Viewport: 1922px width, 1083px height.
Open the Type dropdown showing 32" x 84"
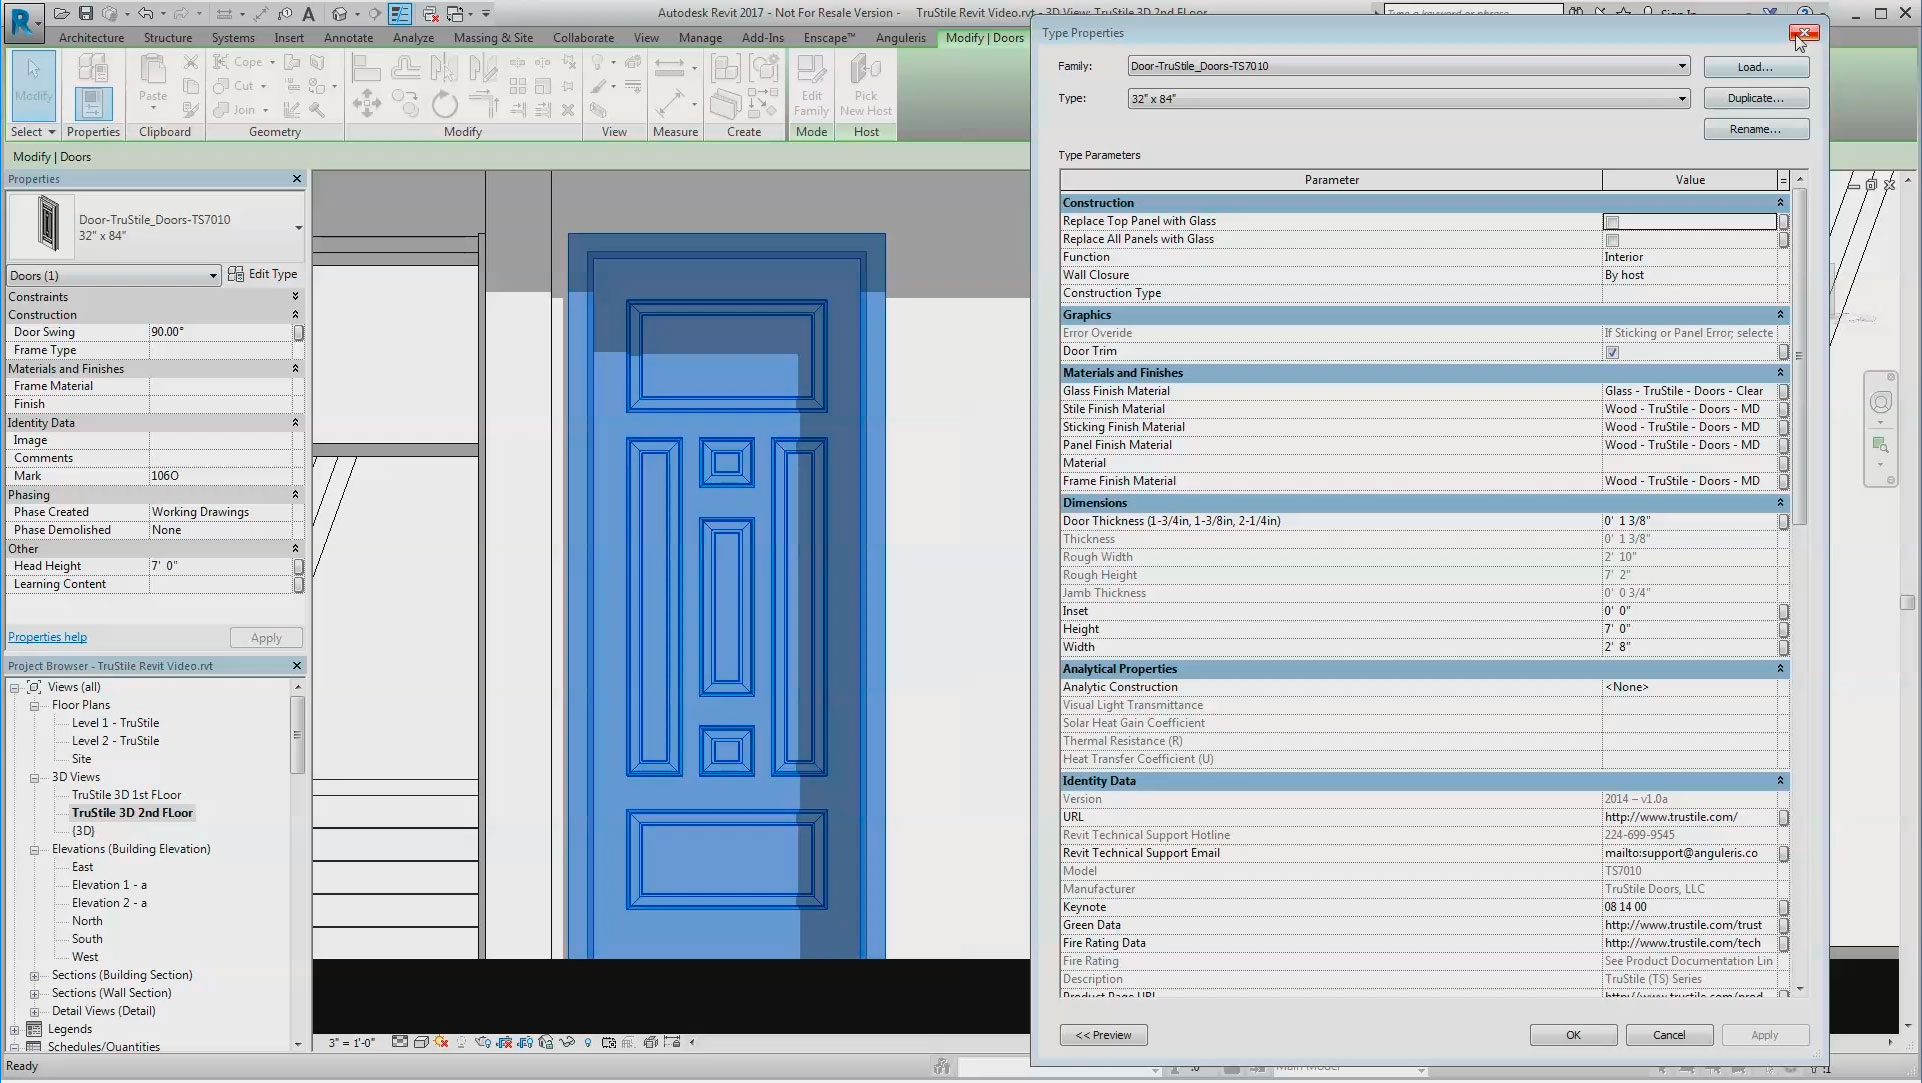[x=1682, y=98]
